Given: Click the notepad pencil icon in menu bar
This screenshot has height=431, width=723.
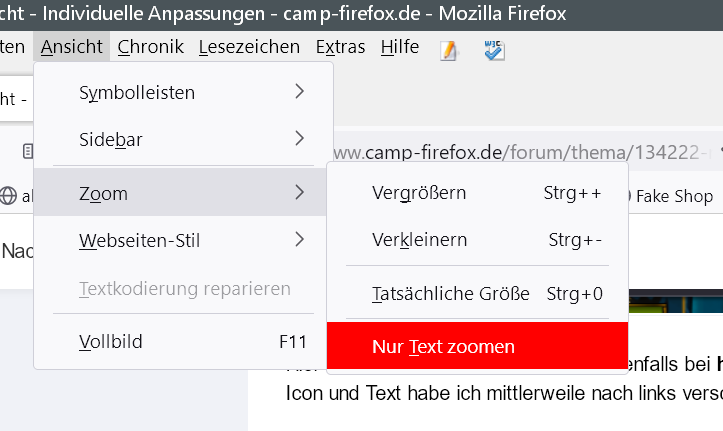Looking at the screenshot, I should [x=448, y=50].
